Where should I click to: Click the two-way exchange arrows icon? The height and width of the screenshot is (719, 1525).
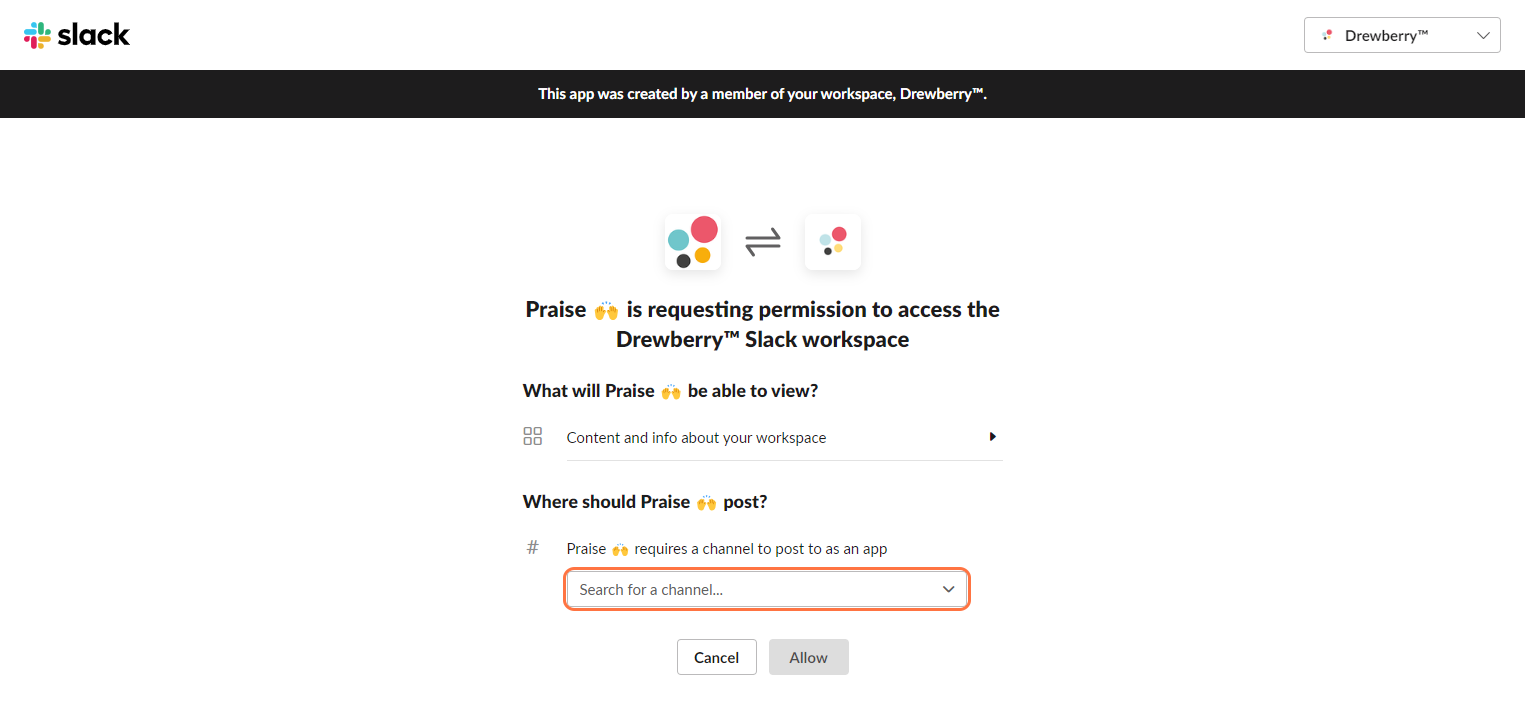coord(763,242)
